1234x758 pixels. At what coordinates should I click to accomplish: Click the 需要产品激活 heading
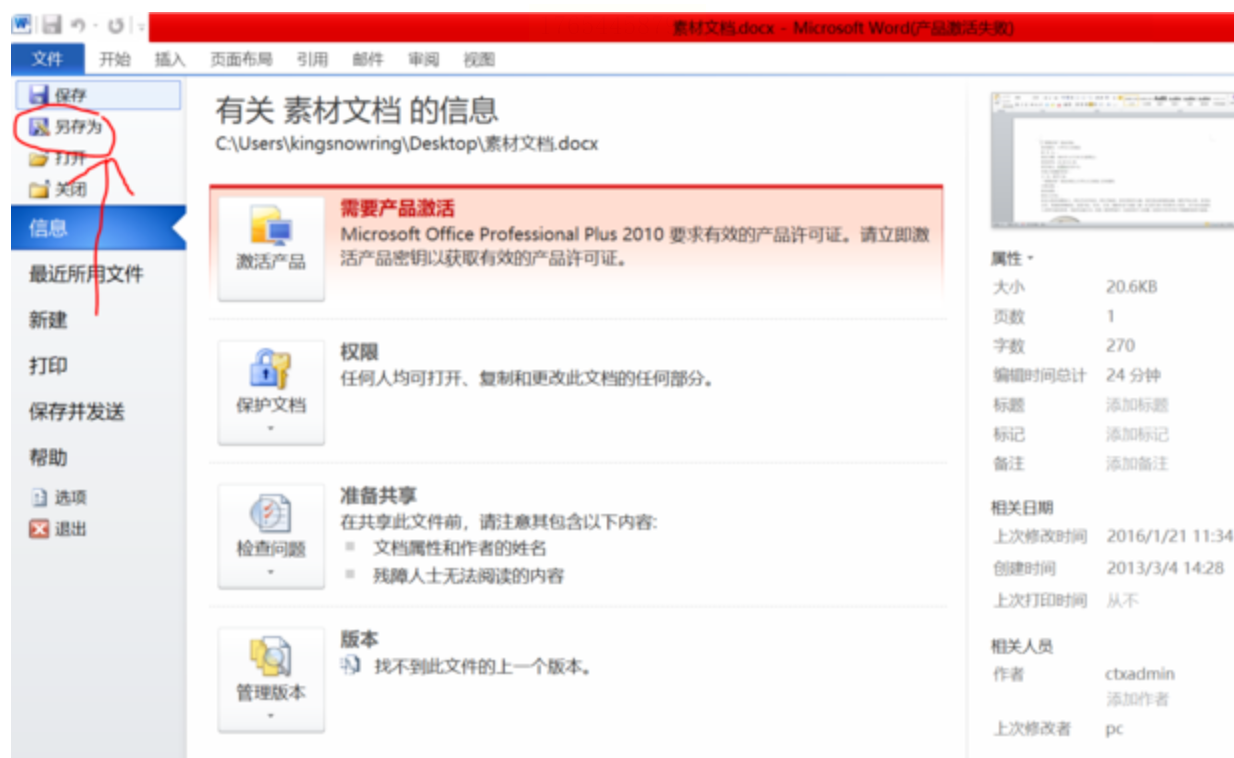pyautogui.click(x=397, y=208)
